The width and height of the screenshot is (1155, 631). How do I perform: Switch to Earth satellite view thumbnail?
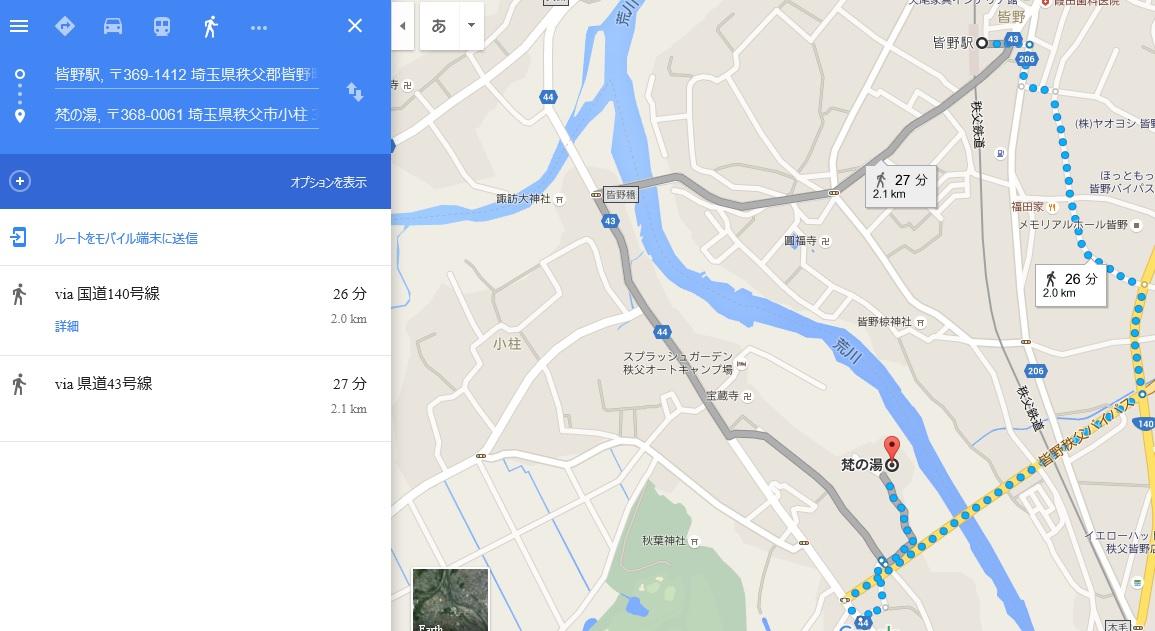(x=450, y=599)
